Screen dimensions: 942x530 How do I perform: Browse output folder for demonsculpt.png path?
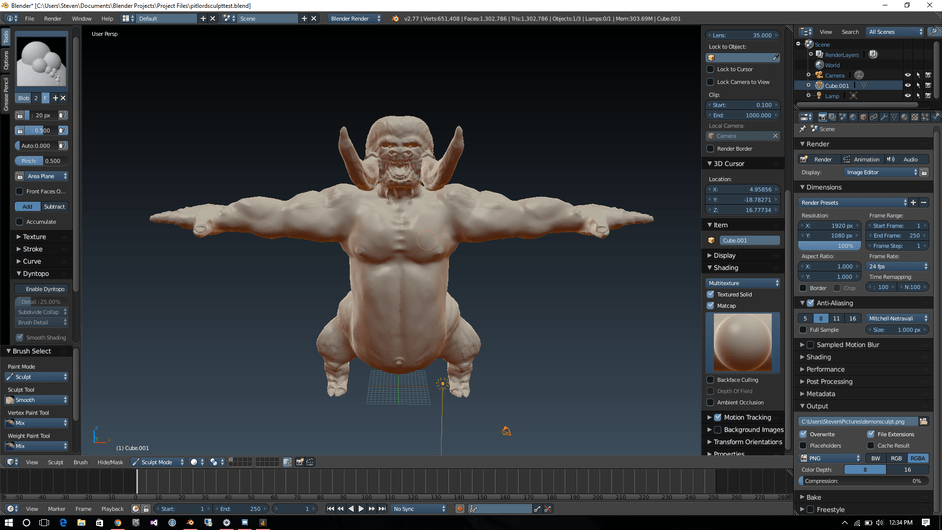point(923,421)
